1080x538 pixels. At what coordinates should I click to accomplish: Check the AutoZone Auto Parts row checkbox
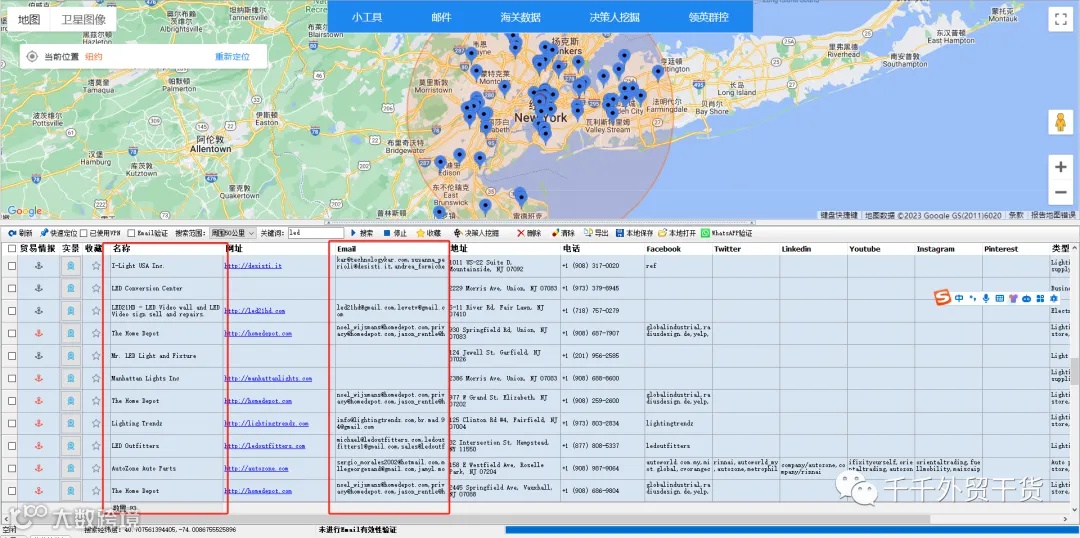pyautogui.click(x=12, y=468)
